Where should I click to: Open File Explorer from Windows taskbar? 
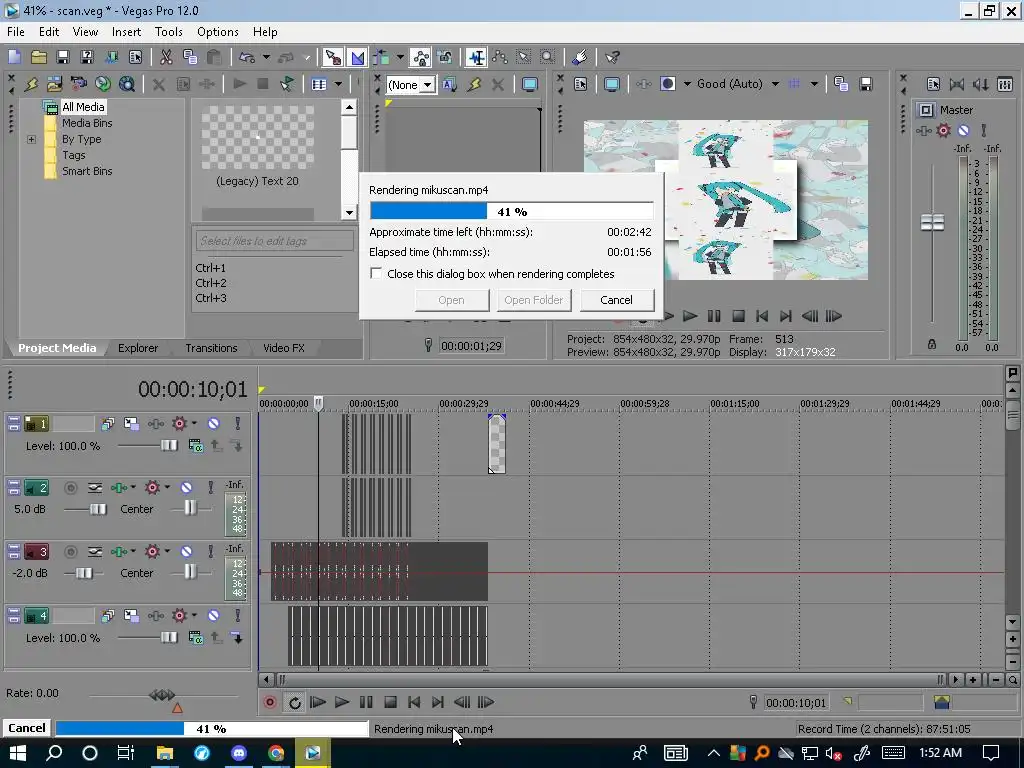pos(164,753)
